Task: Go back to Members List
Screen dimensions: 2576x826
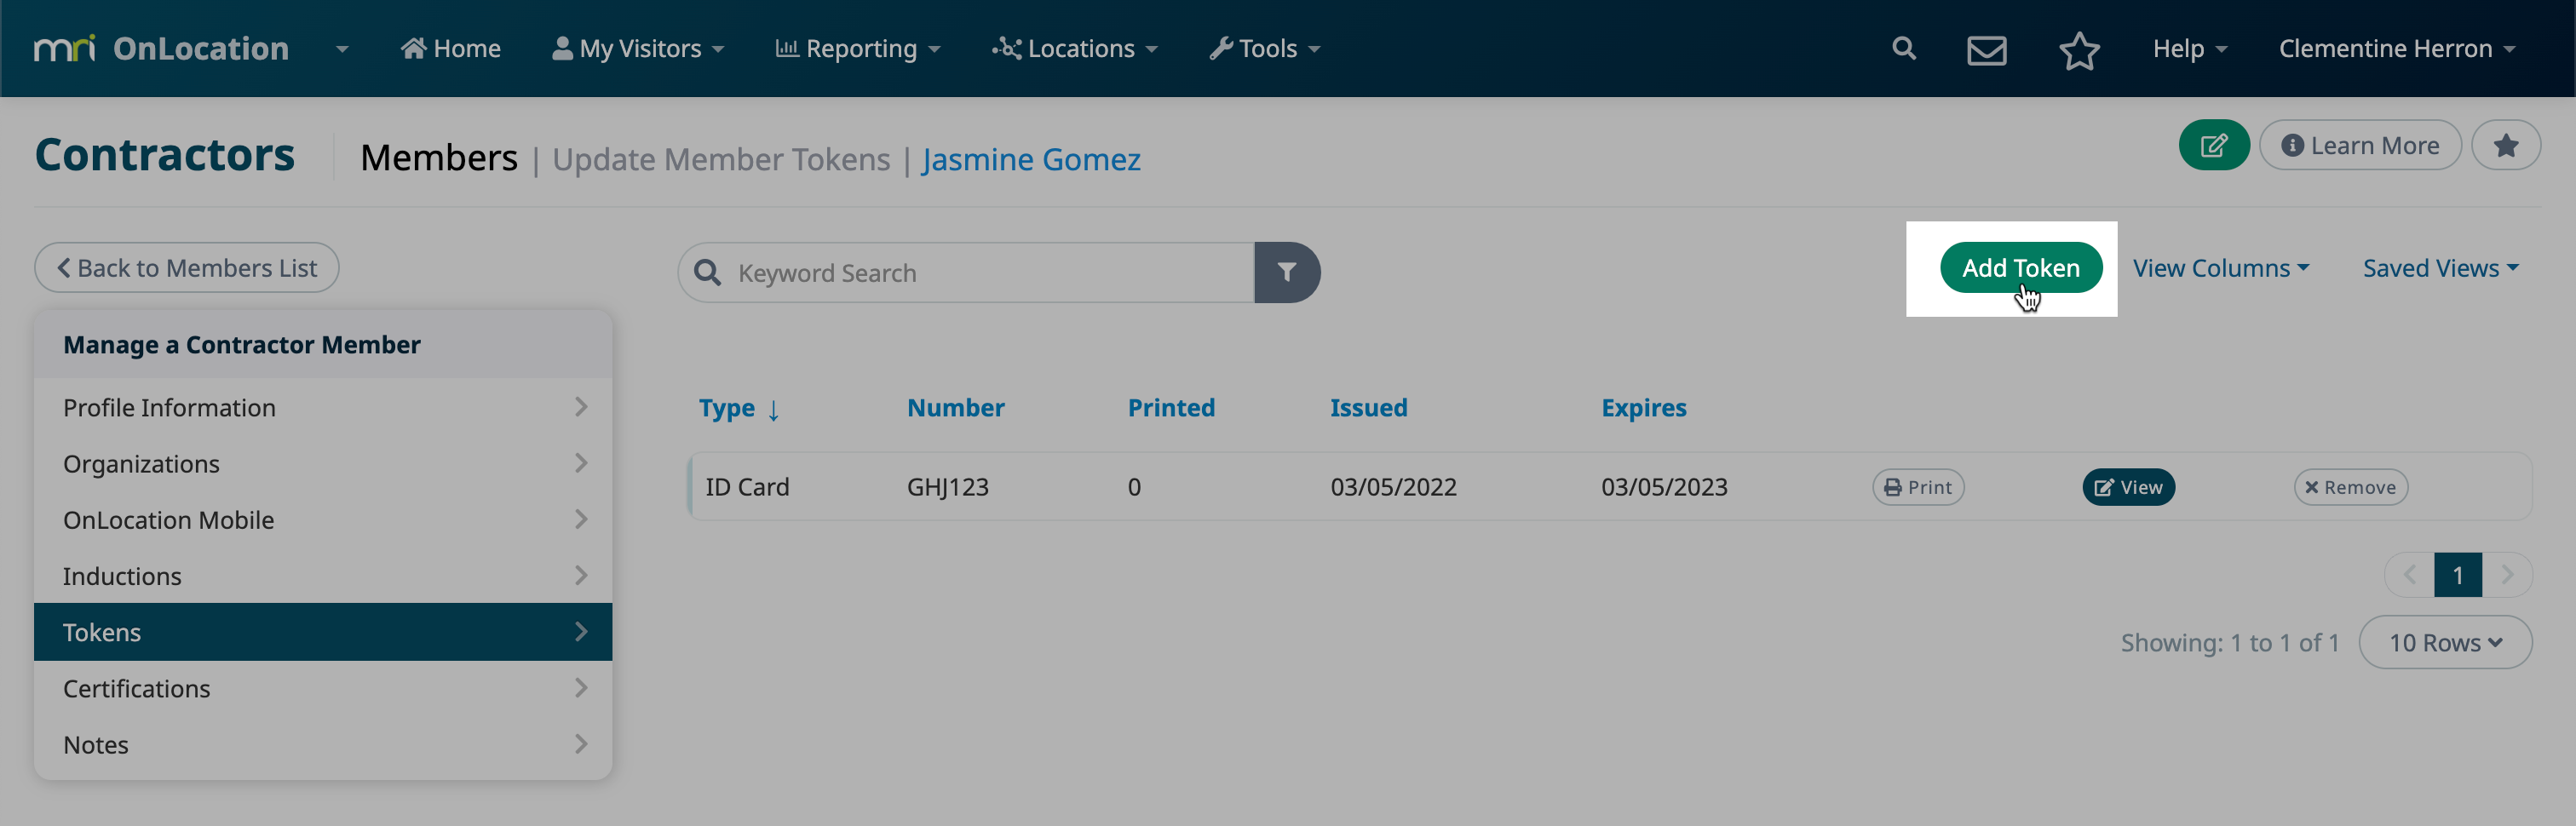Action: 187,268
